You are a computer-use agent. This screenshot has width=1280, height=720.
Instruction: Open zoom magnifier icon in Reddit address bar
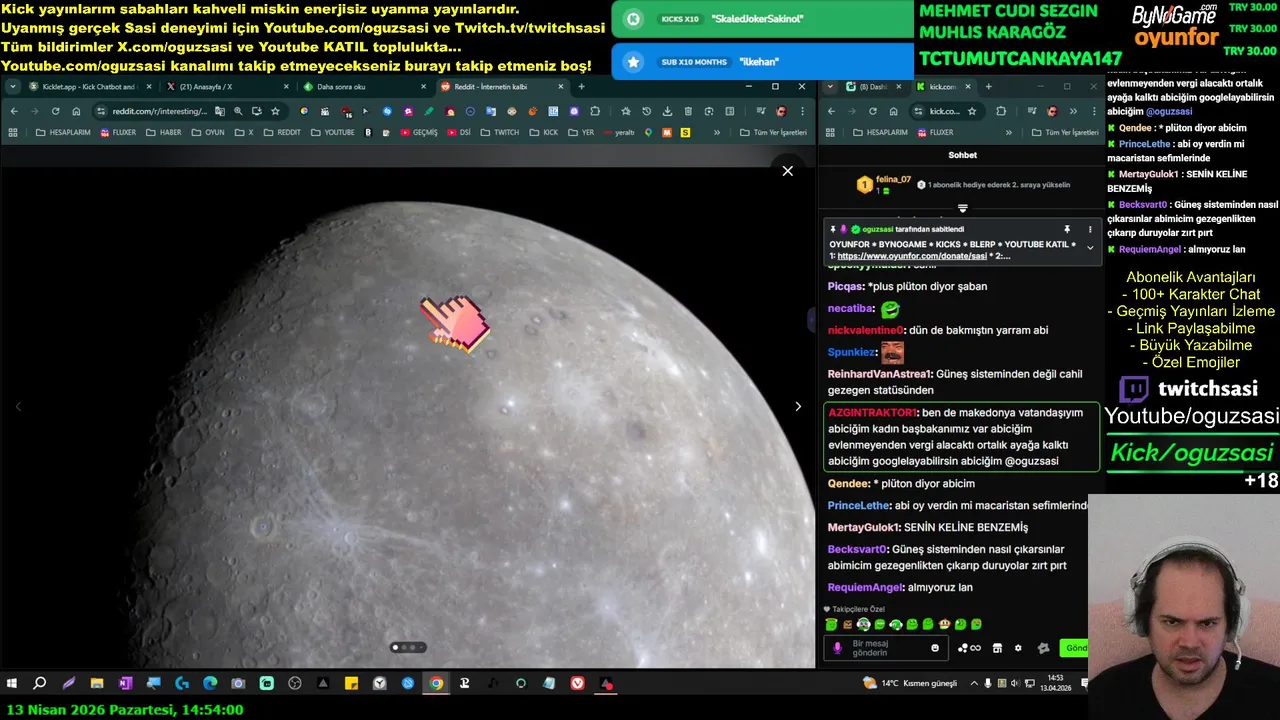click(238, 111)
